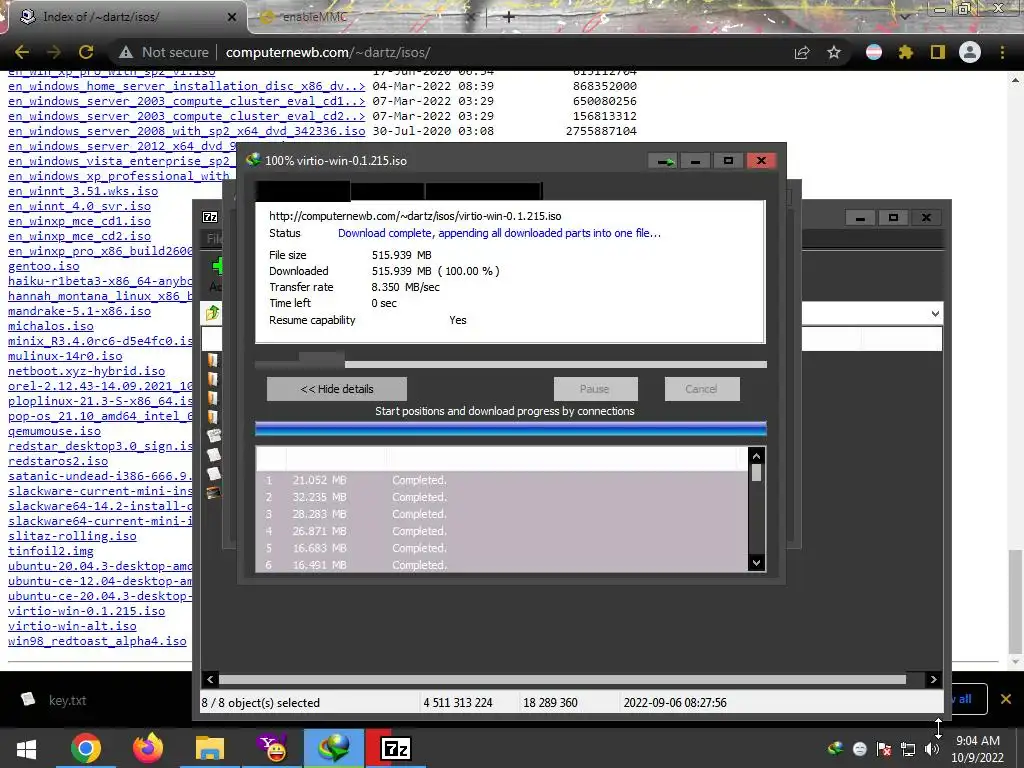The image size is (1024, 768).
Task: Launch Firefox from the taskbar
Action: 148,748
